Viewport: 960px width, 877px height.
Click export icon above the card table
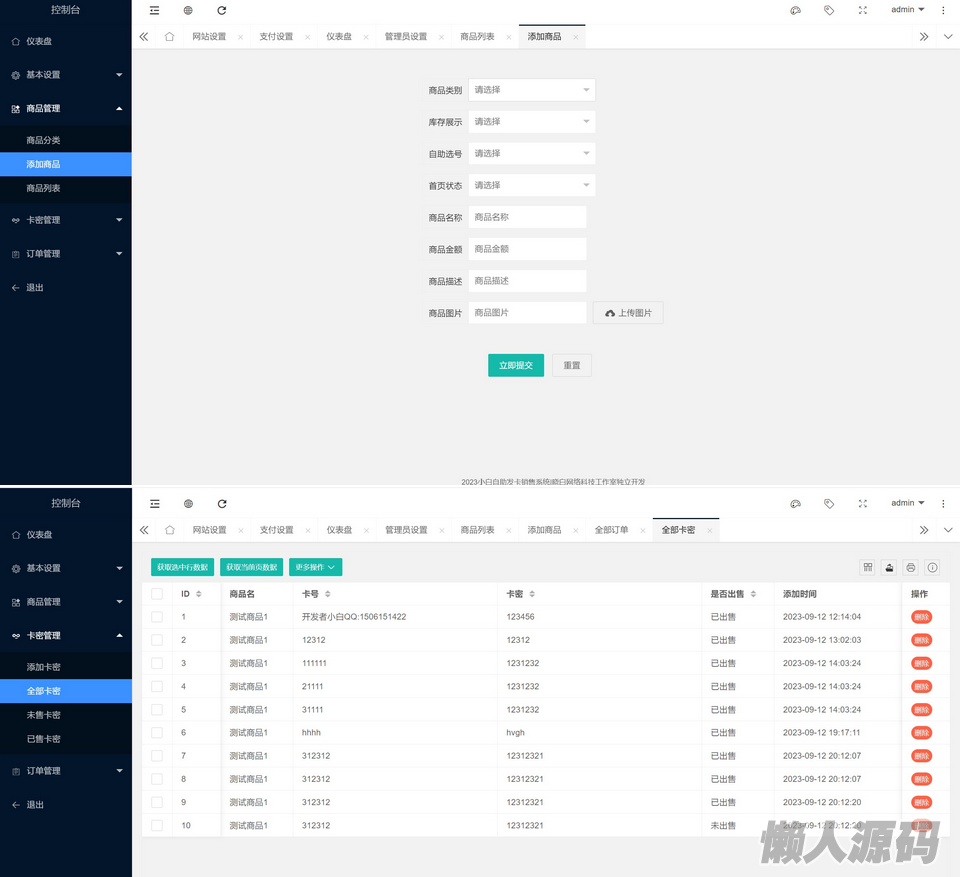pyautogui.click(x=890, y=567)
